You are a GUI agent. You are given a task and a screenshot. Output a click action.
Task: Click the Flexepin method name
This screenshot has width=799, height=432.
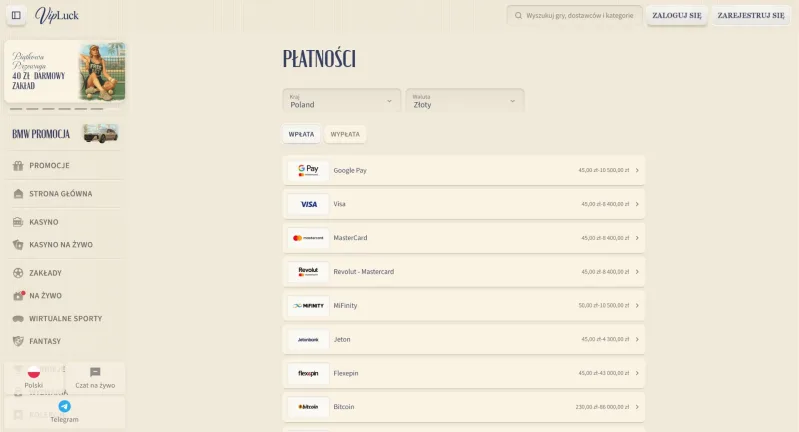pos(346,373)
